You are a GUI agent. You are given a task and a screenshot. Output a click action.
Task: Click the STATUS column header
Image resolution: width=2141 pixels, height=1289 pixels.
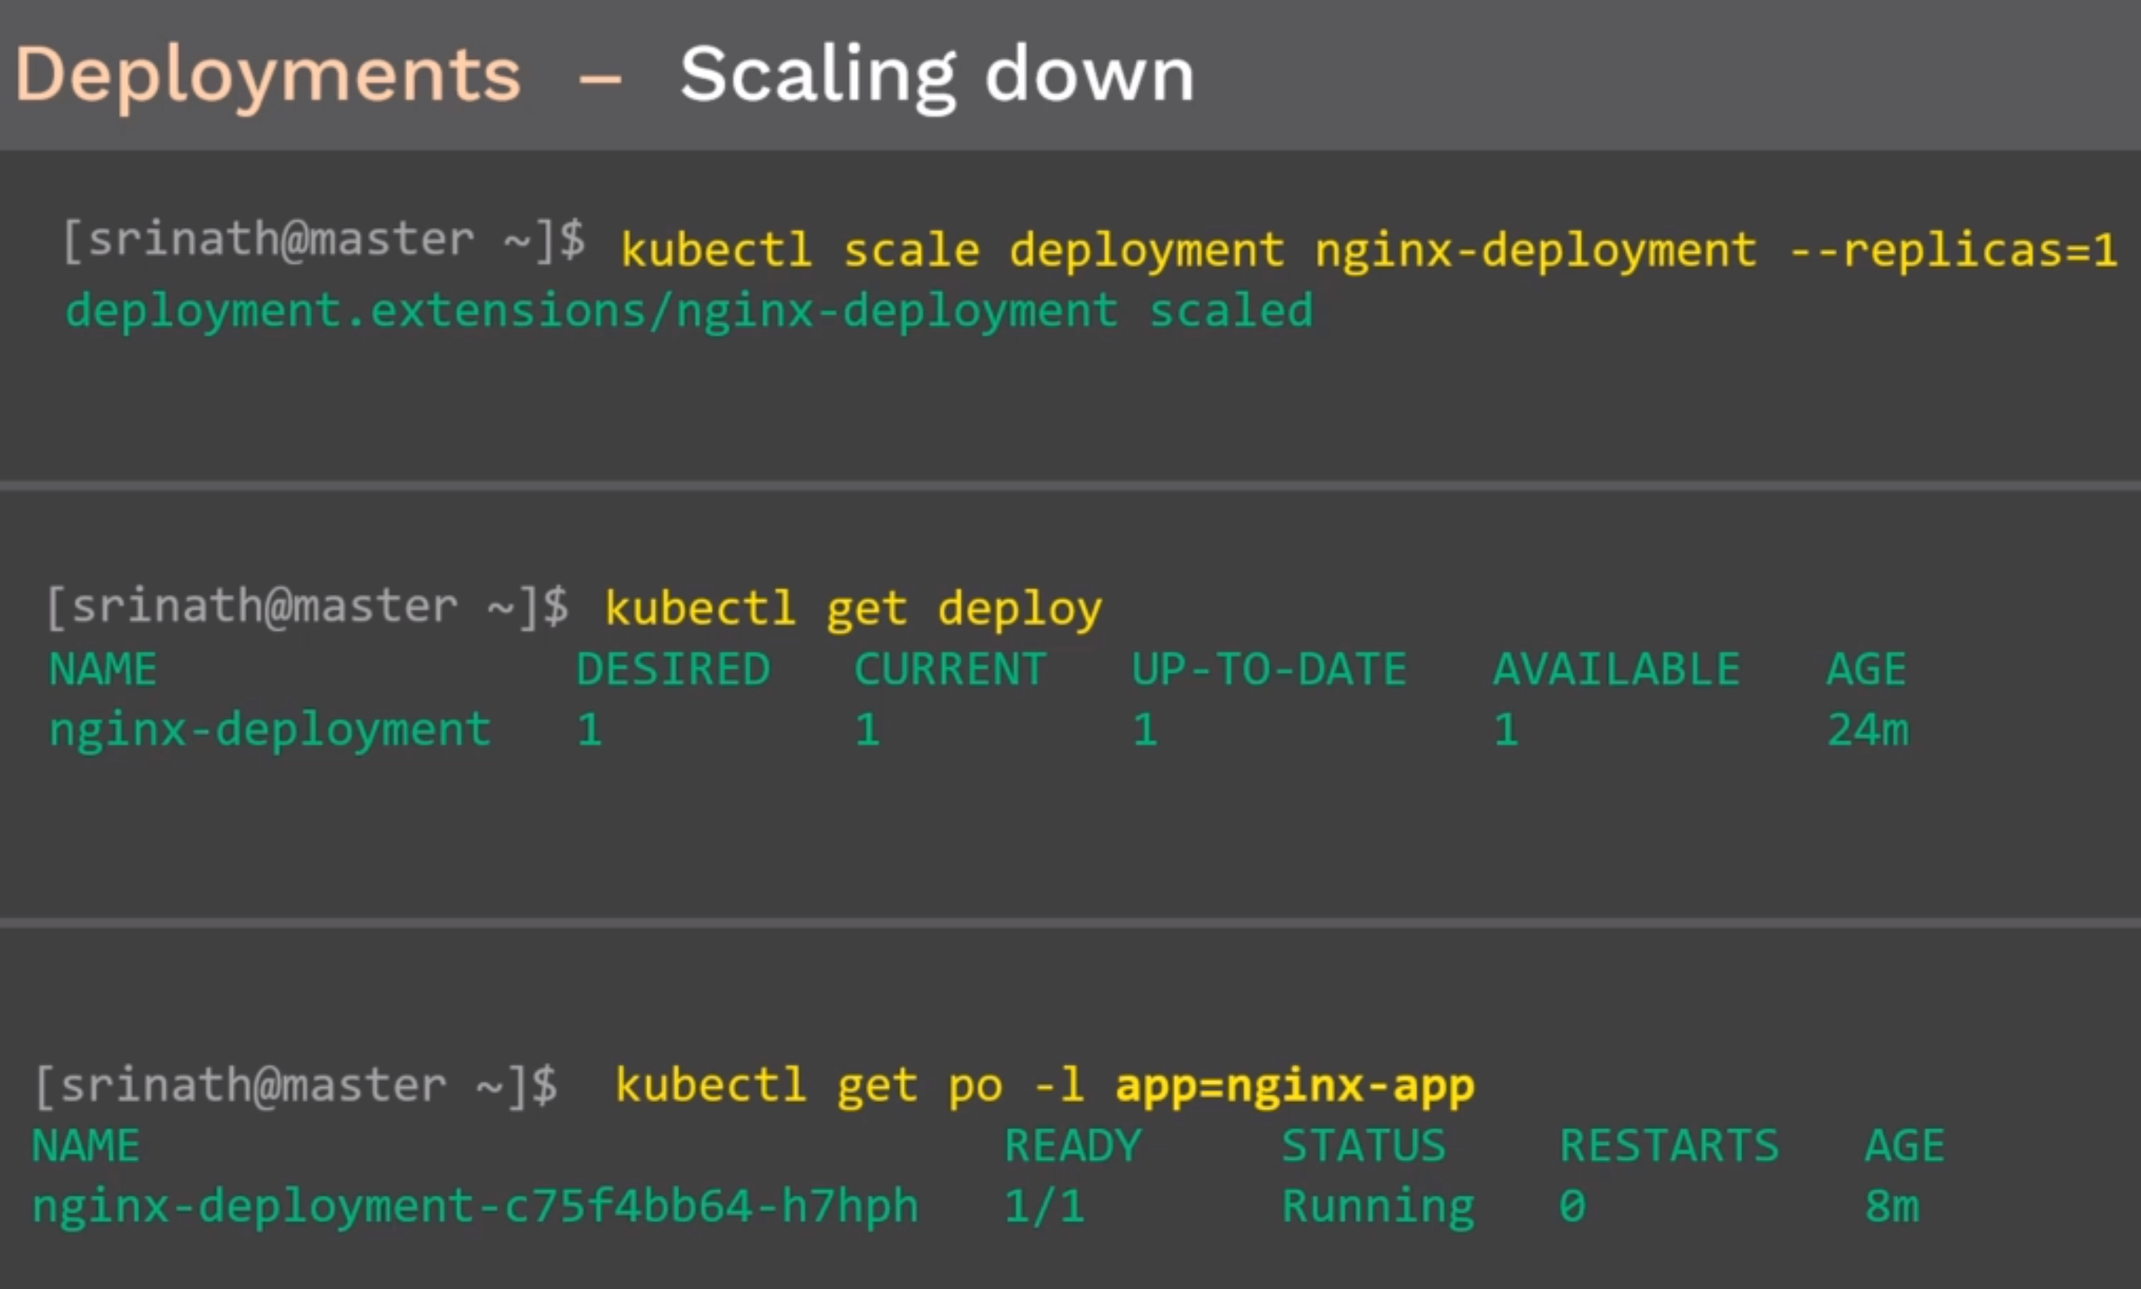[1364, 1146]
